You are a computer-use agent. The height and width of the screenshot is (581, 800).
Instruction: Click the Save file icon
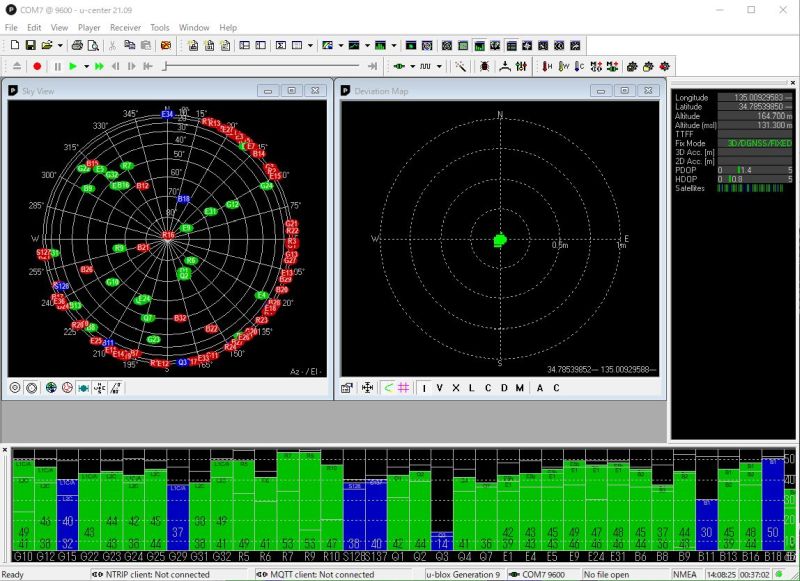tap(30, 45)
